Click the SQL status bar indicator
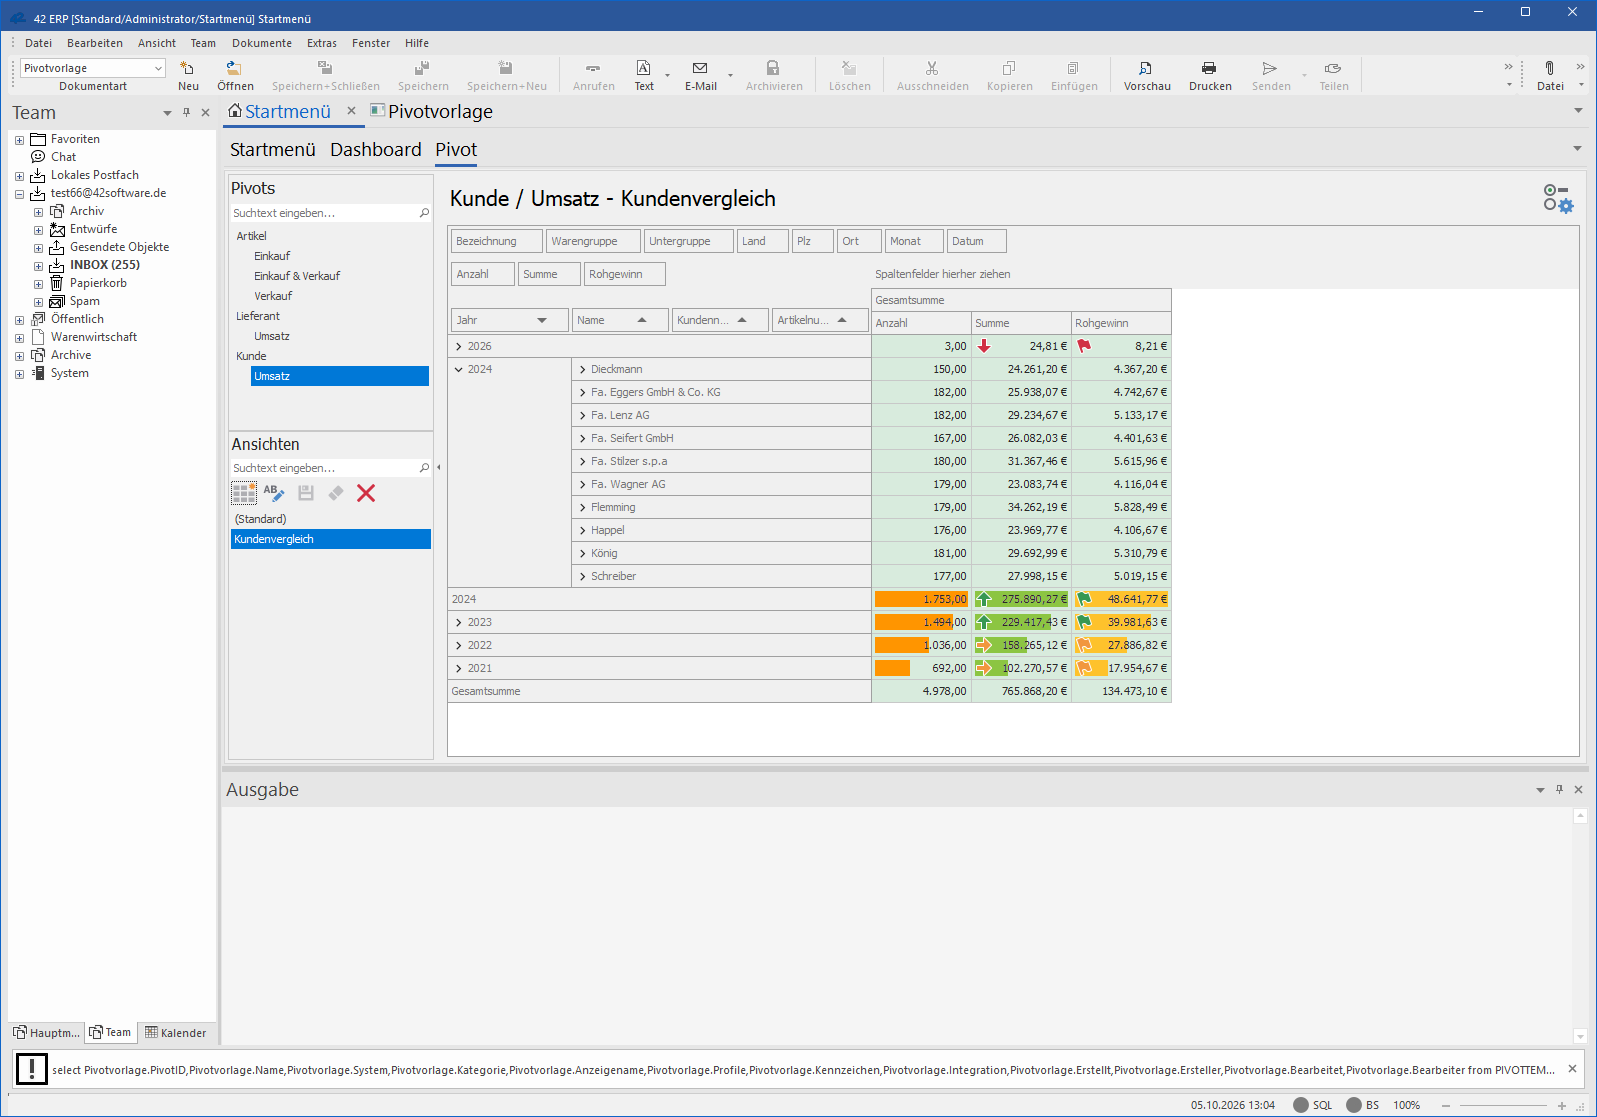Screen dimensions: 1597x1117 (x=1312, y=1105)
